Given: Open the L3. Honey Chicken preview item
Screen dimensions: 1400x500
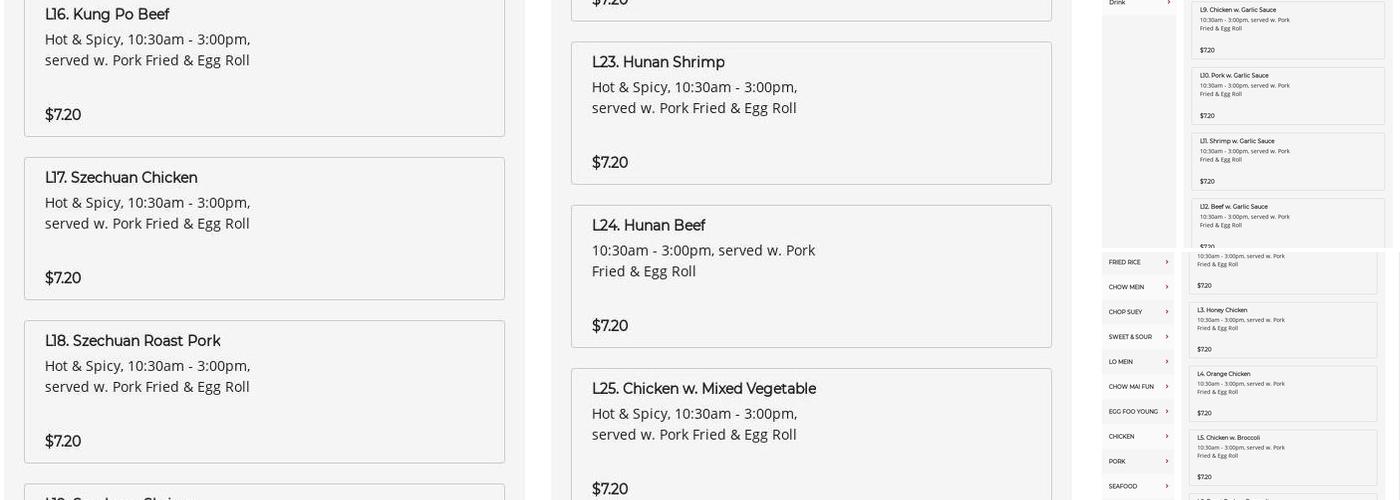Looking at the screenshot, I should click(1282, 329).
